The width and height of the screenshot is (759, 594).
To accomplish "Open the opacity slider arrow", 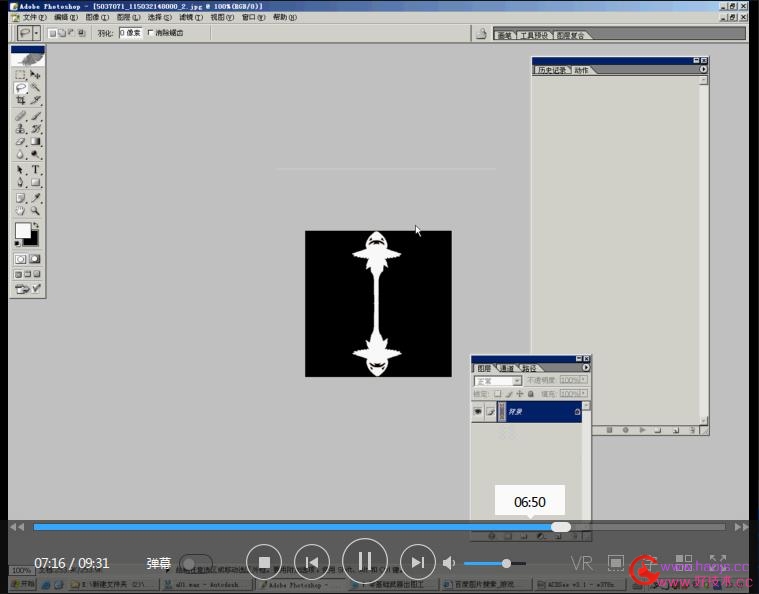I will coord(584,380).
